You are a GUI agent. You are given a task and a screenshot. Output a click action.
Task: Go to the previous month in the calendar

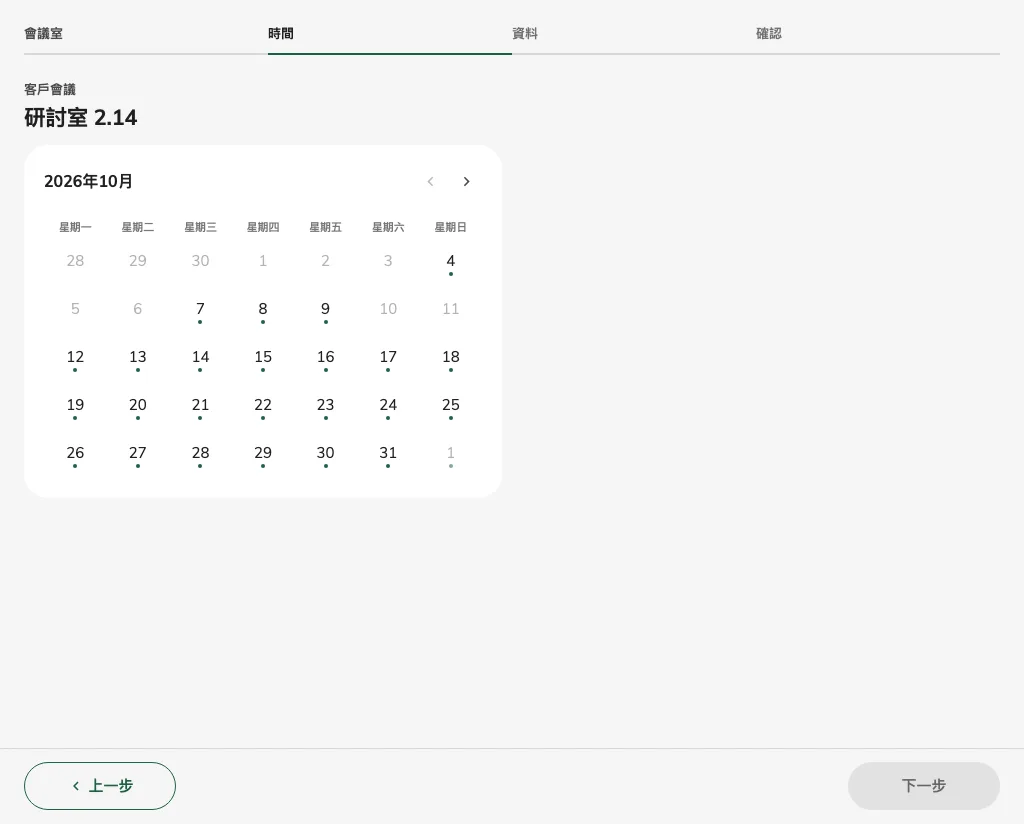pyautogui.click(x=430, y=182)
